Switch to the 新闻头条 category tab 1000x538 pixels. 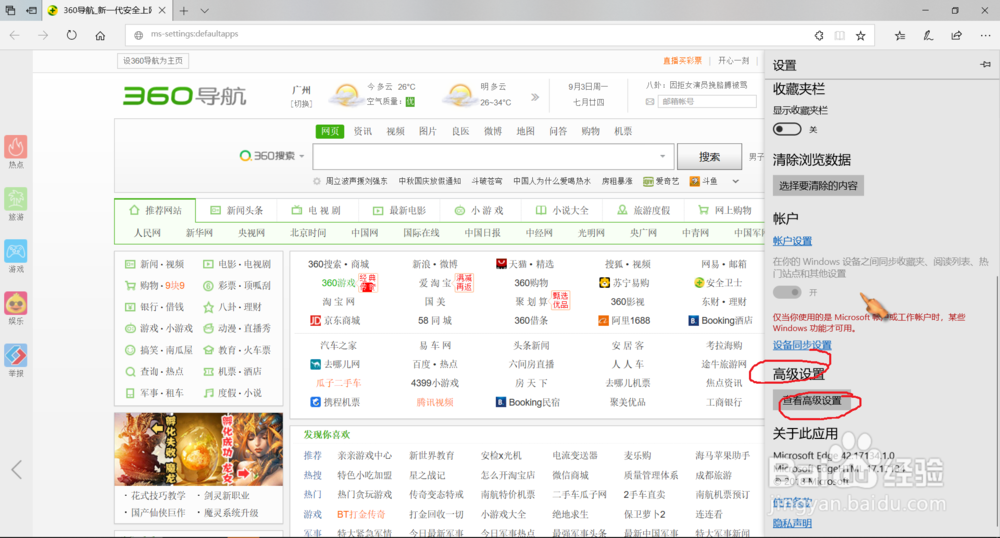236,210
